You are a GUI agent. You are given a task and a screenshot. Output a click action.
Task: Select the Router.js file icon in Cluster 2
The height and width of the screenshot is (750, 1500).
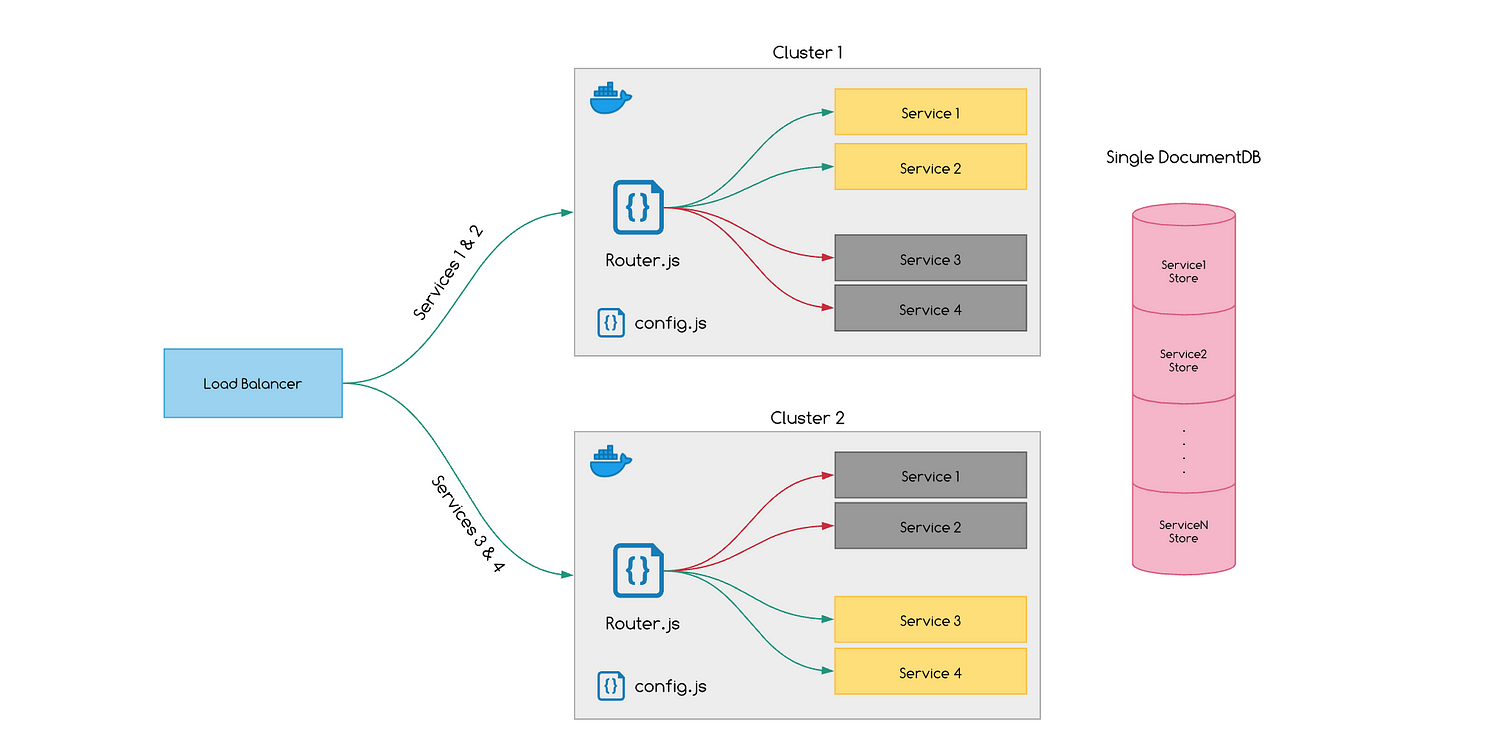(639, 571)
